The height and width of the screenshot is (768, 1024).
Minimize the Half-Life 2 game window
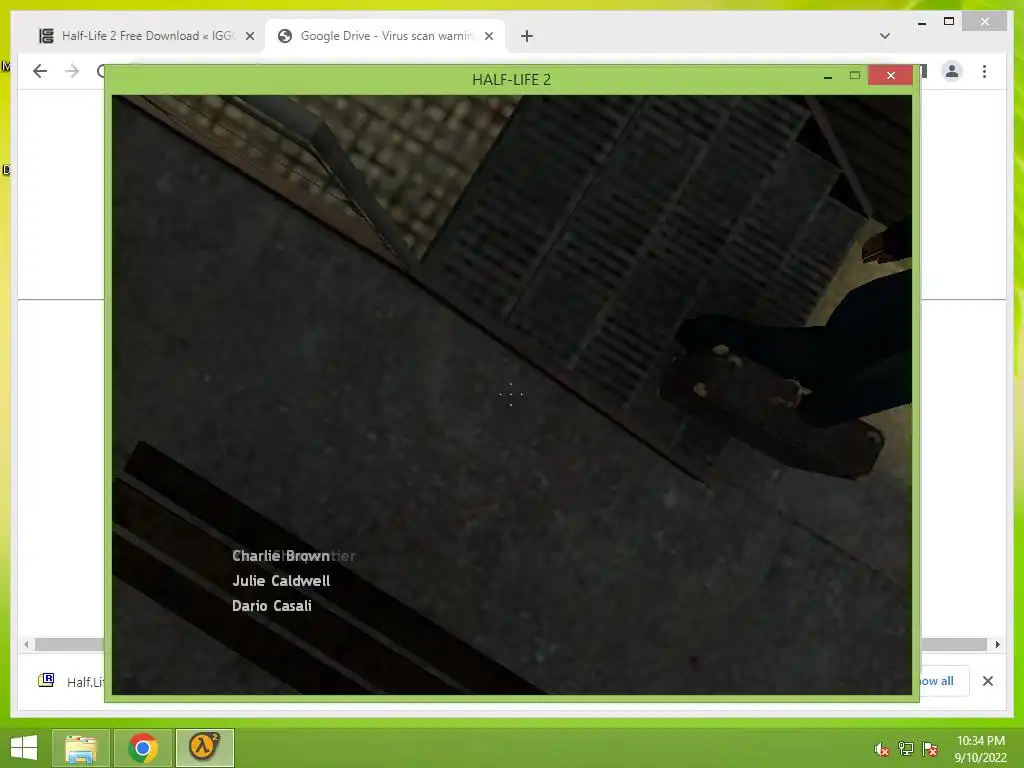click(828, 76)
